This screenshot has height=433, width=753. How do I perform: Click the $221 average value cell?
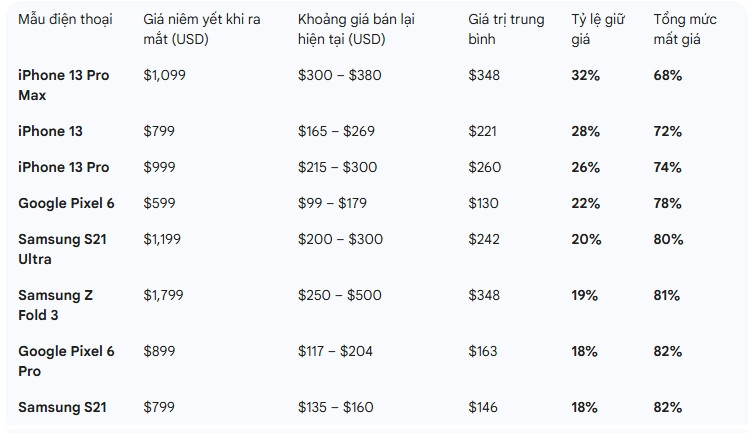[x=486, y=131]
